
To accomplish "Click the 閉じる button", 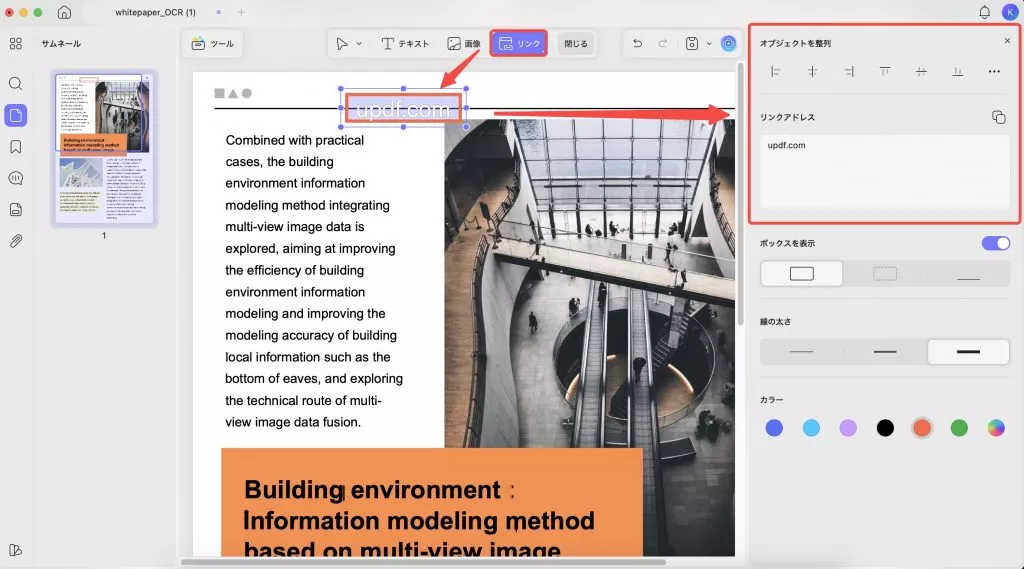I will point(576,44).
